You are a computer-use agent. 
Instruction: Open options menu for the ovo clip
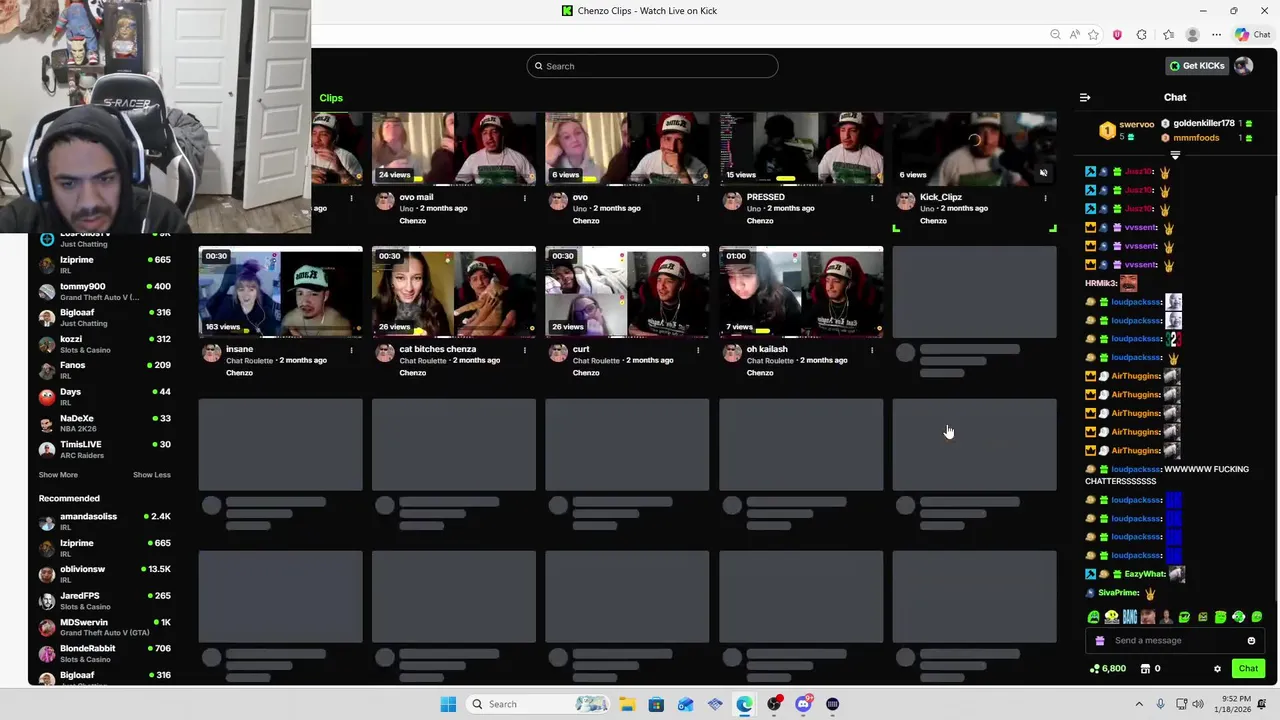coord(698,198)
